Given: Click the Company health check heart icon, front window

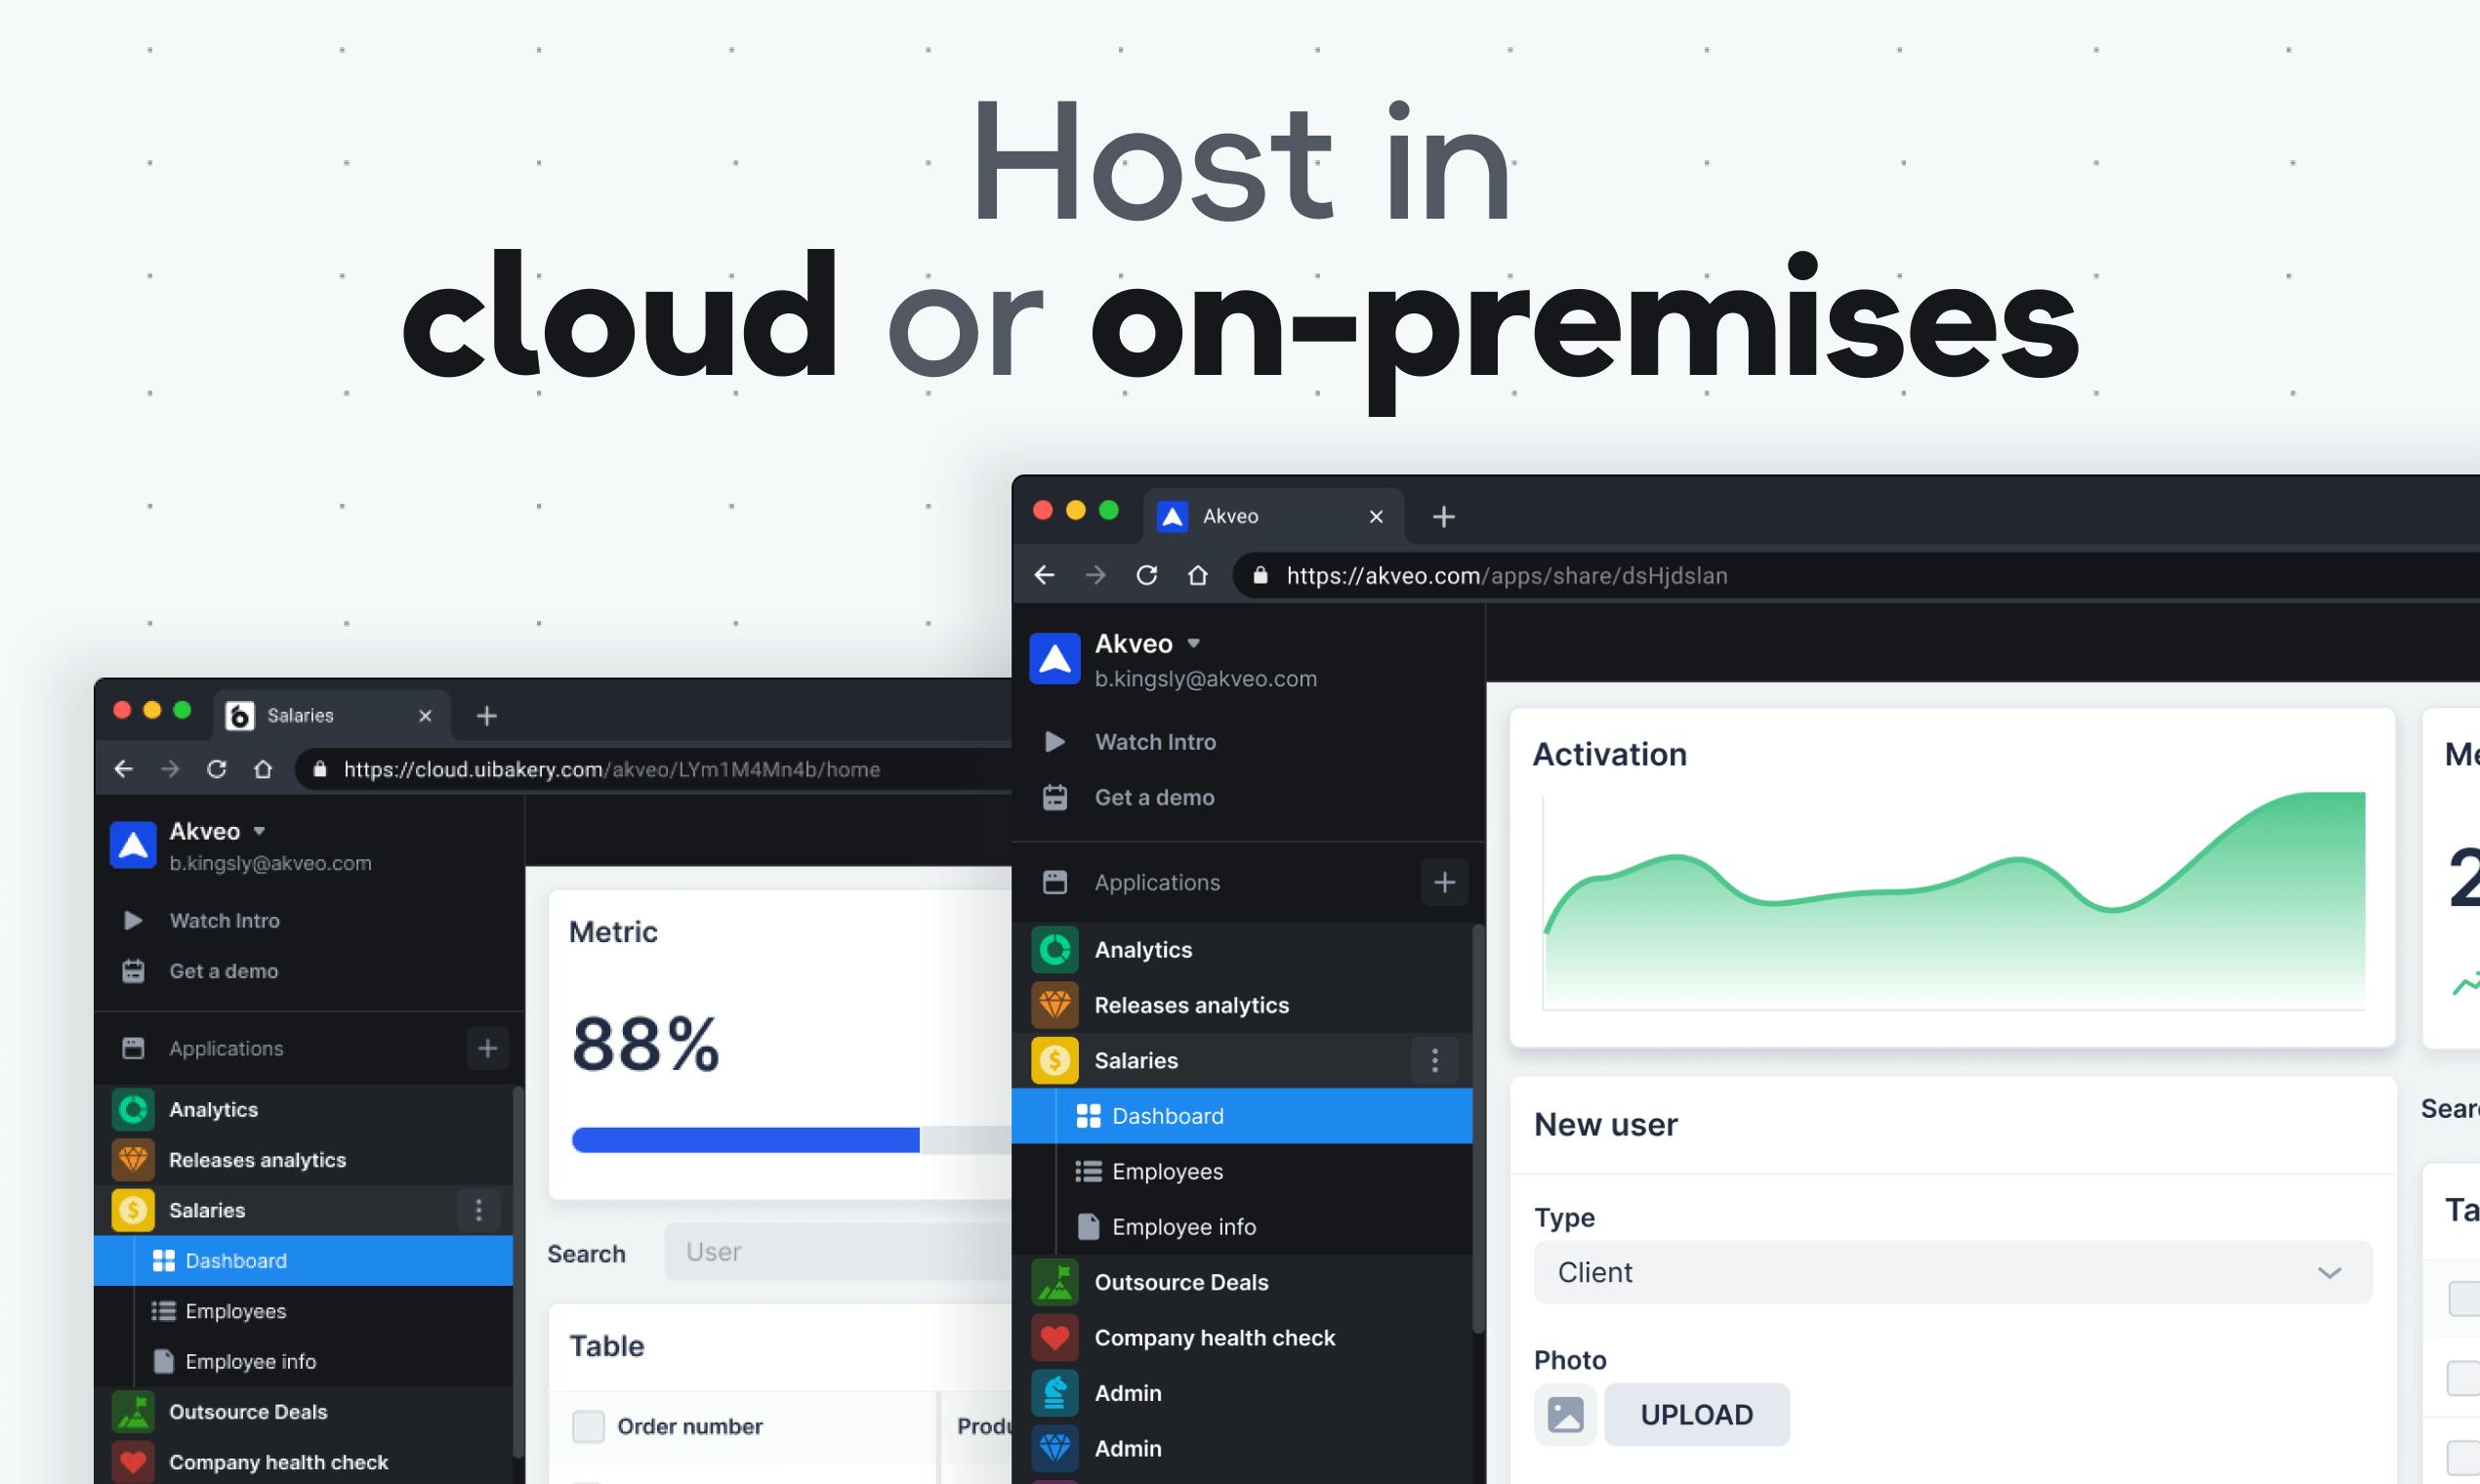Looking at the screenshot, I should pos(1055,1338).
